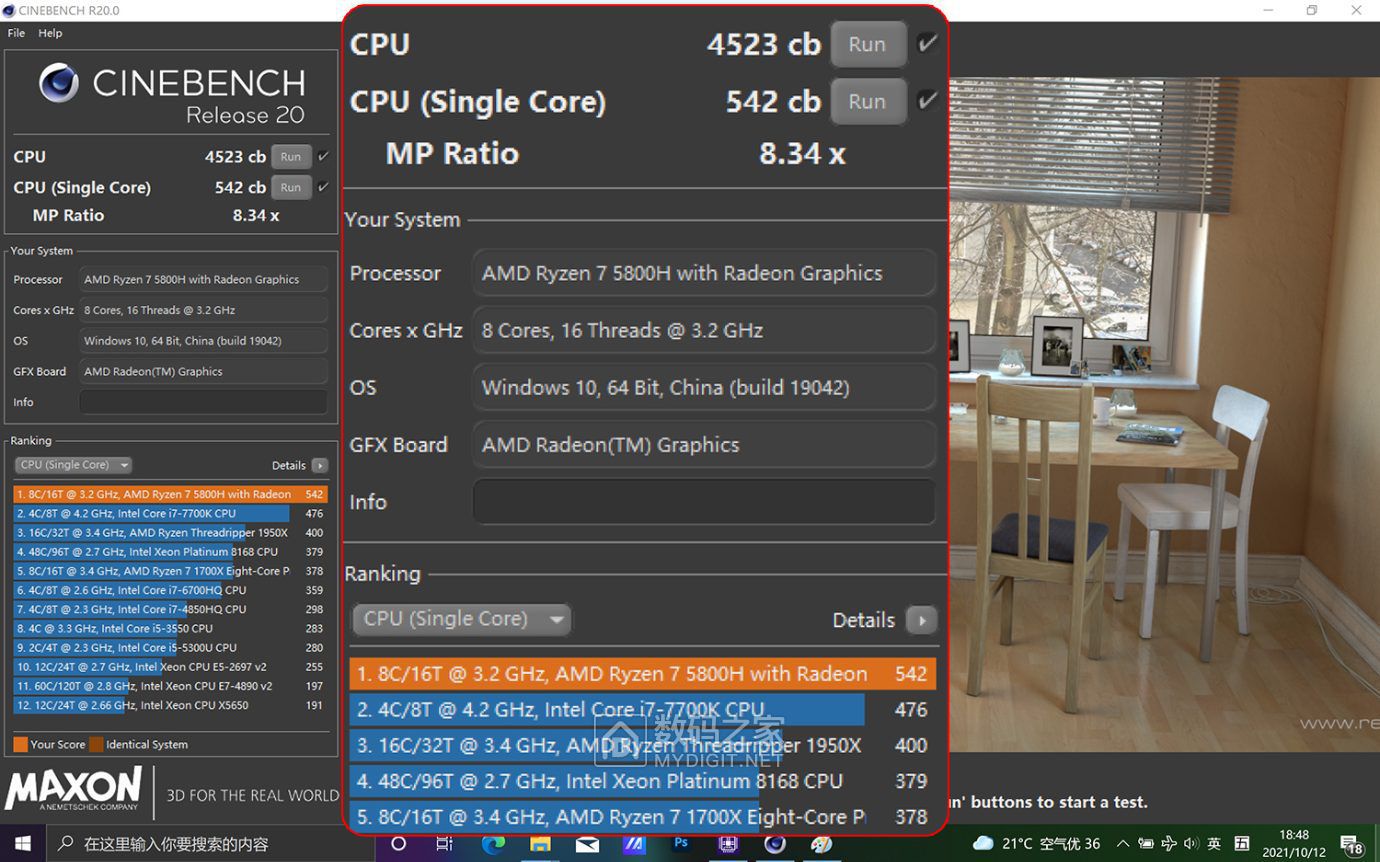Open the Windows Start menu
The image size is (1380, 862).
[22, 843]
